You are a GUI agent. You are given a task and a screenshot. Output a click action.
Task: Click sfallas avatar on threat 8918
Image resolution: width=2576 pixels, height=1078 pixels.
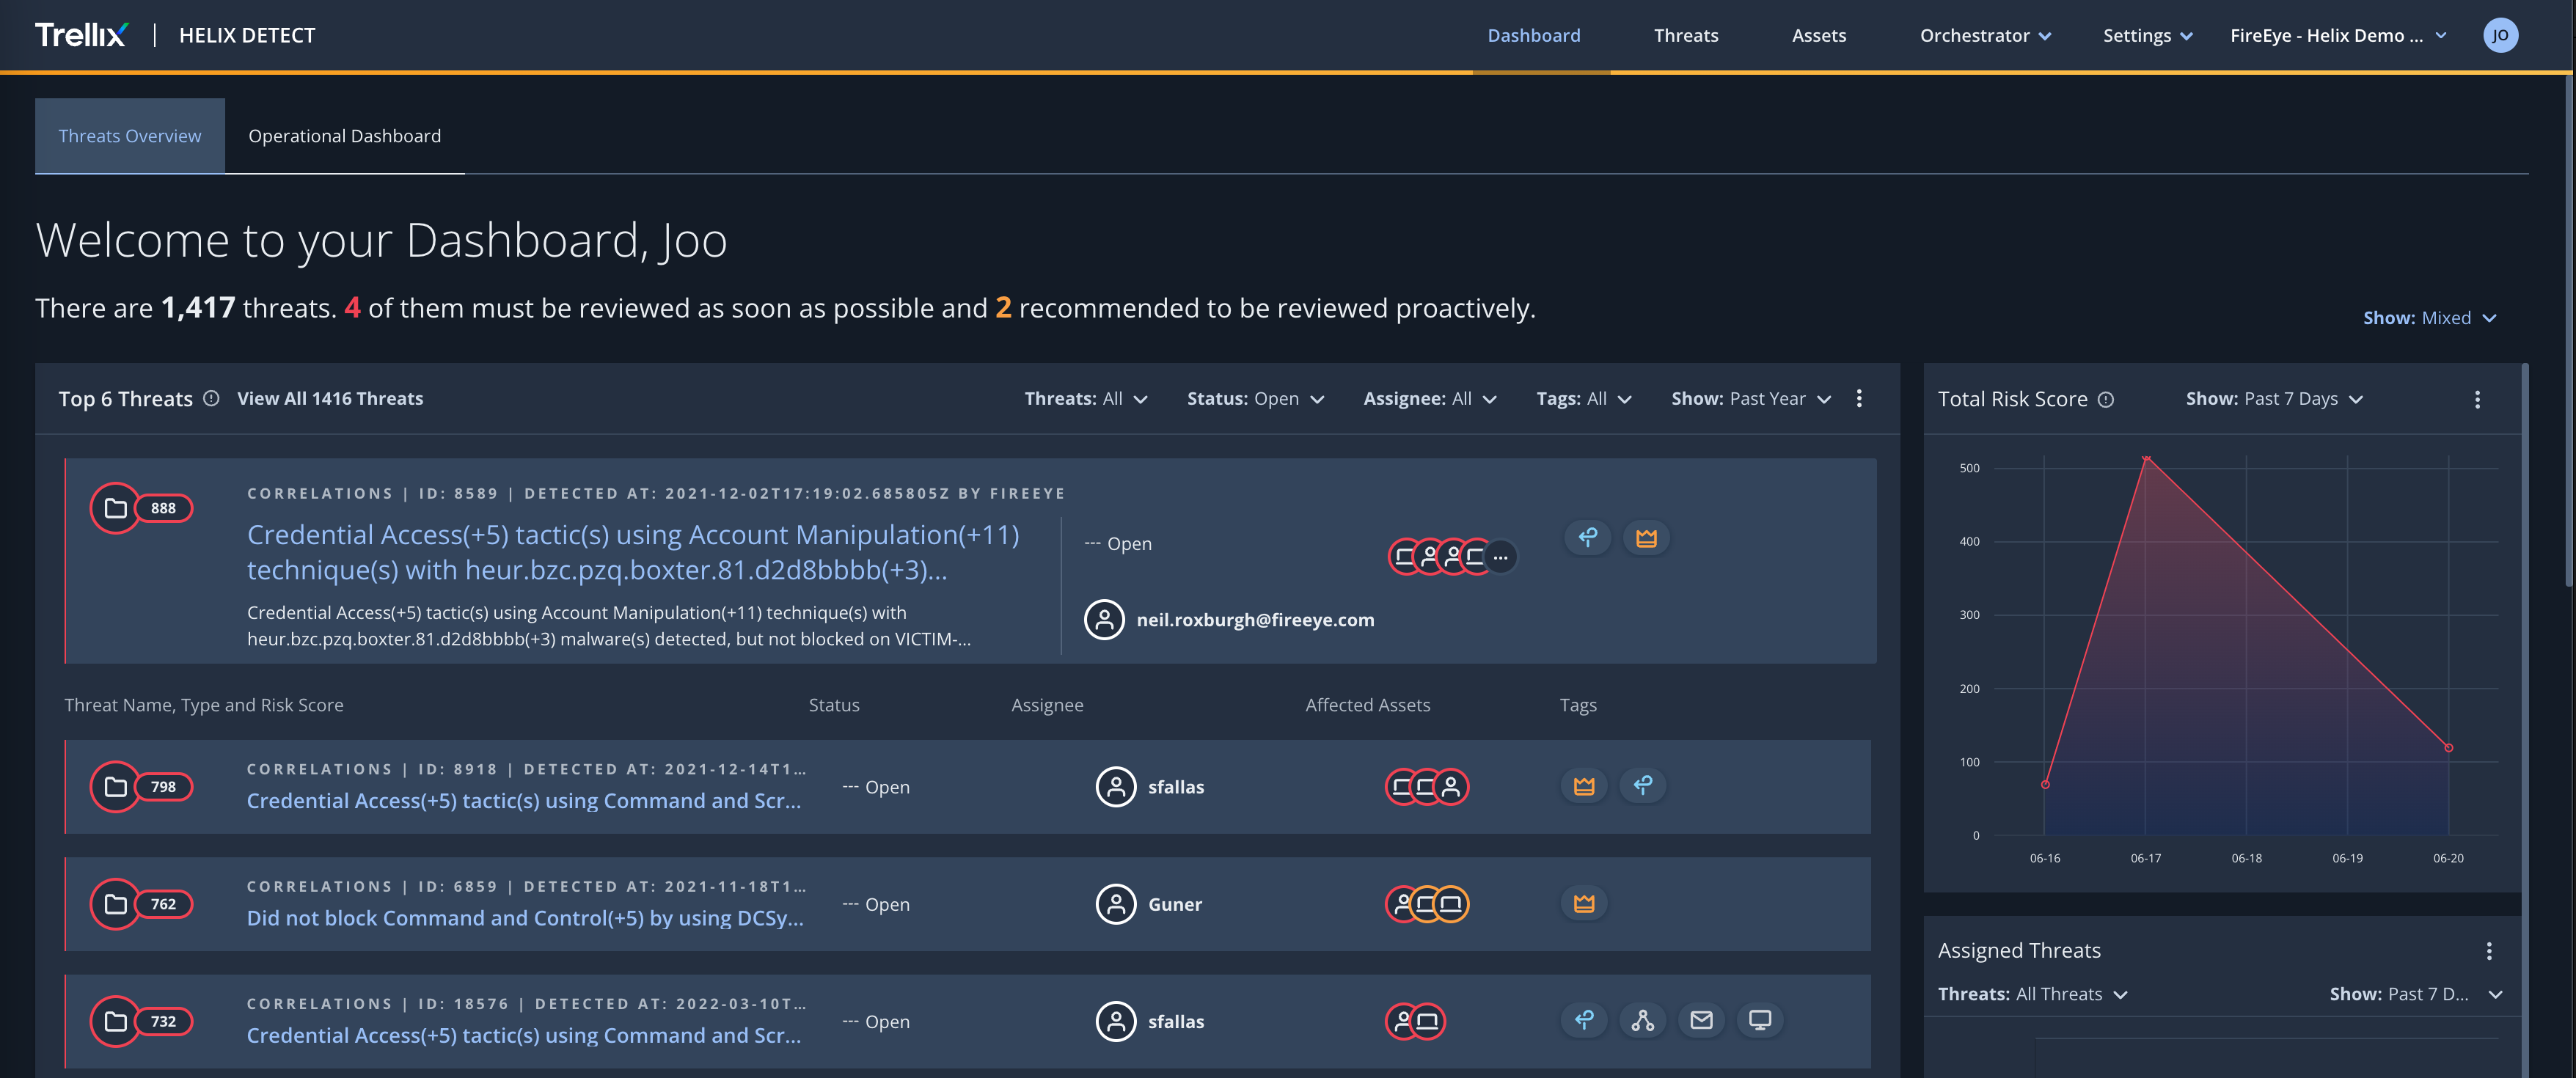coord(1116,787)
